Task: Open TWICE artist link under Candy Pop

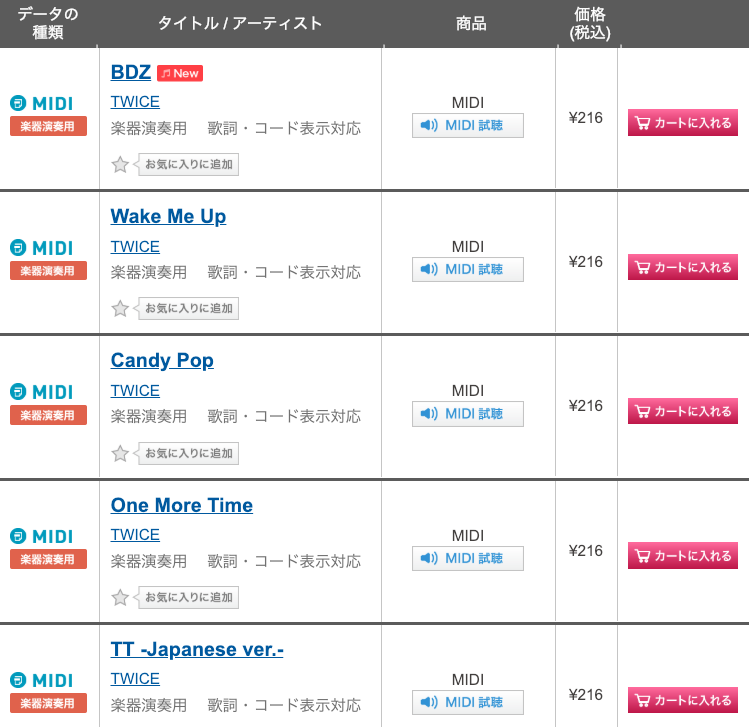Action: pyautogui.click(x=135, y=391)
